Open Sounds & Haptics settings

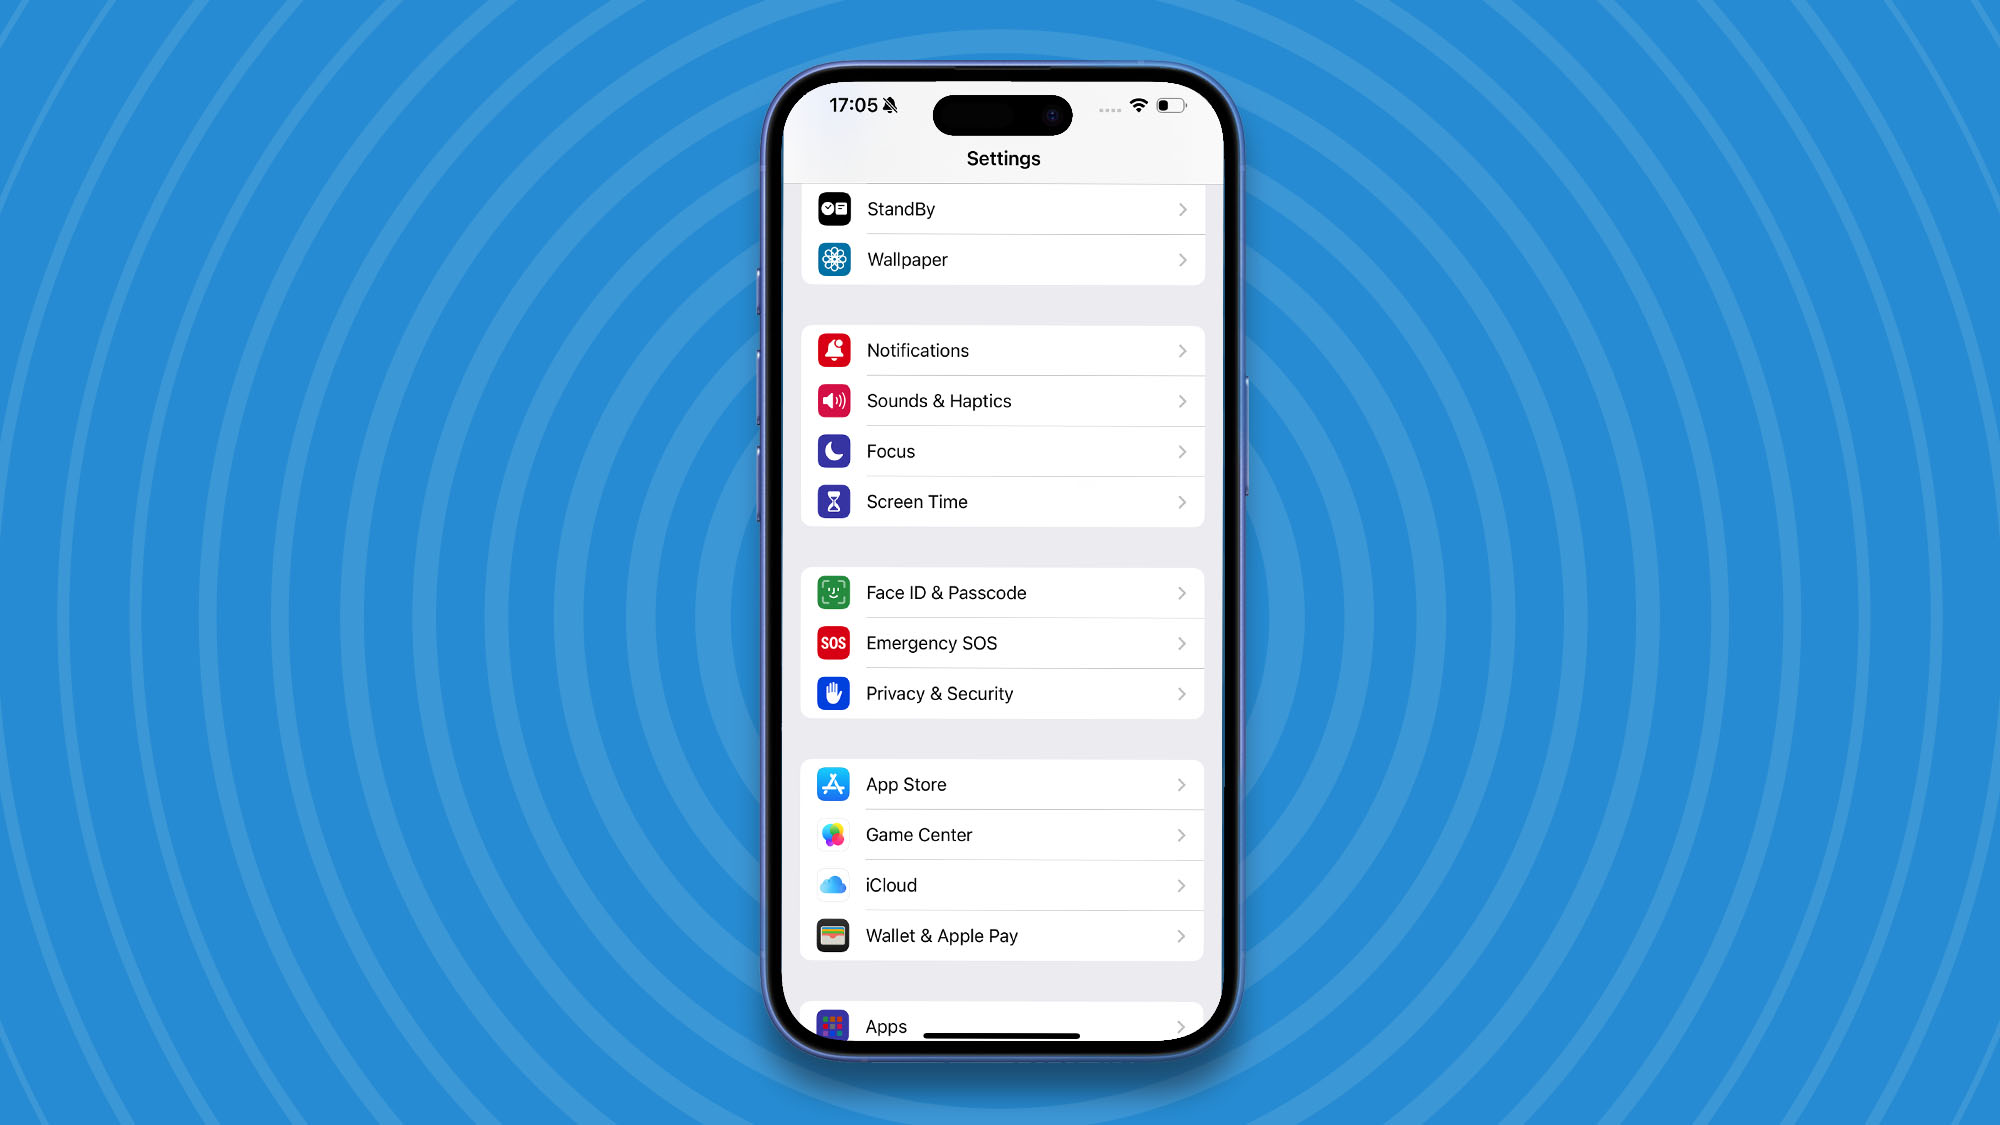point(1001,400)
